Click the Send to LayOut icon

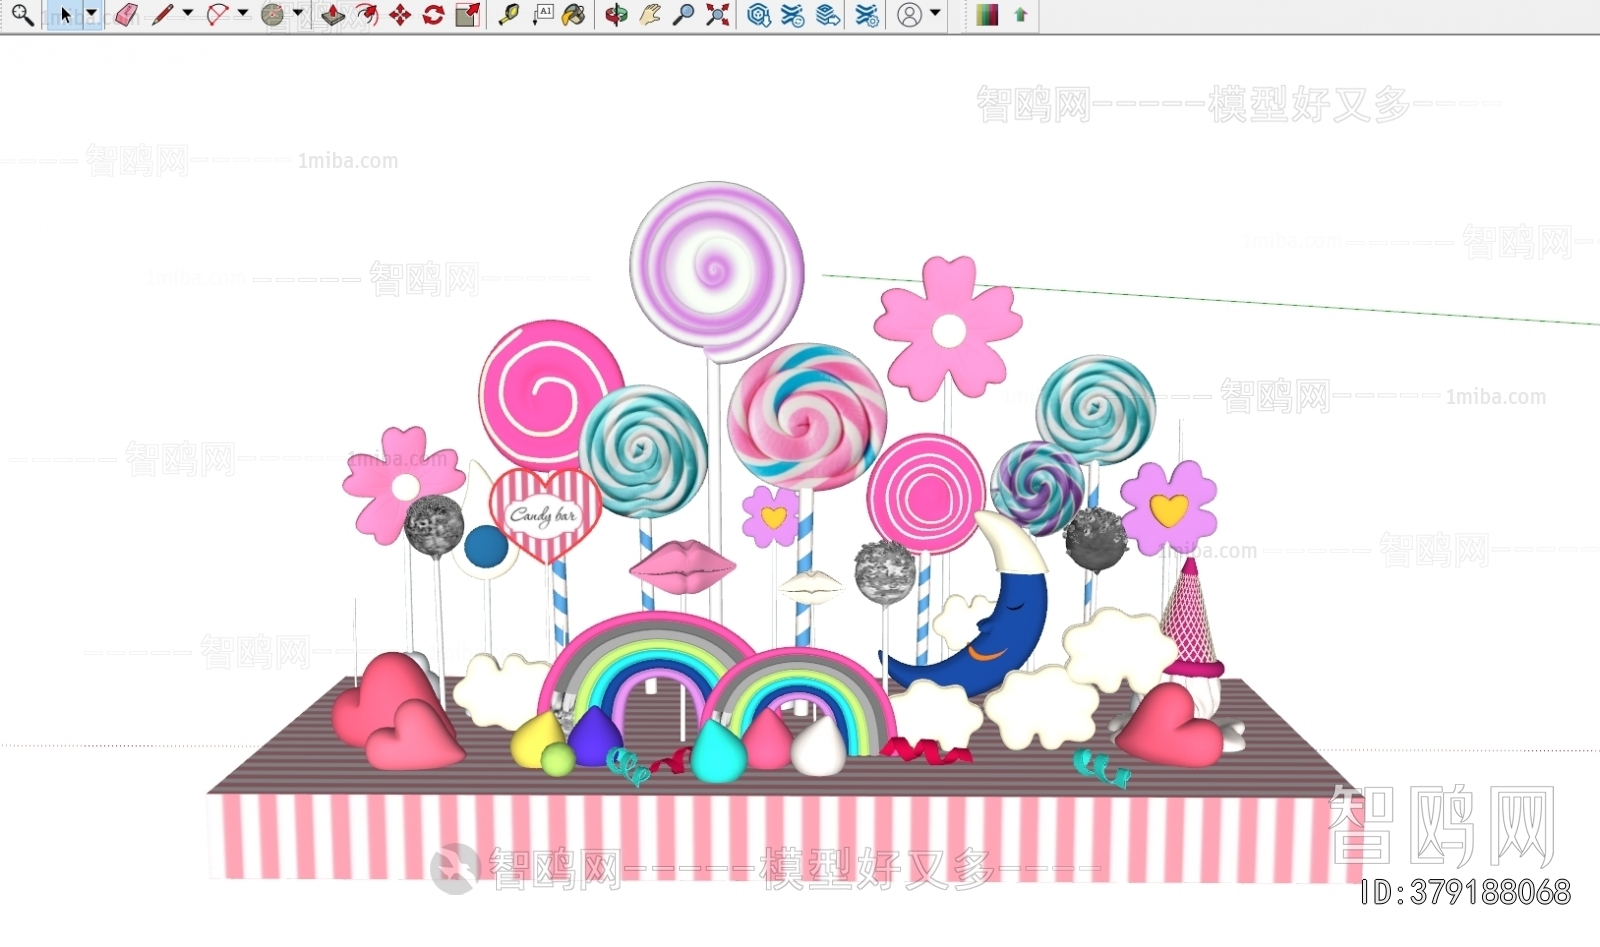pyautogui.click(x=828, y=15)
